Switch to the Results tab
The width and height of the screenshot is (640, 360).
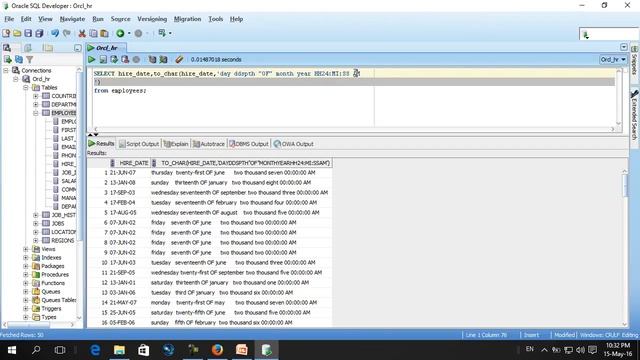click(101, 144)
